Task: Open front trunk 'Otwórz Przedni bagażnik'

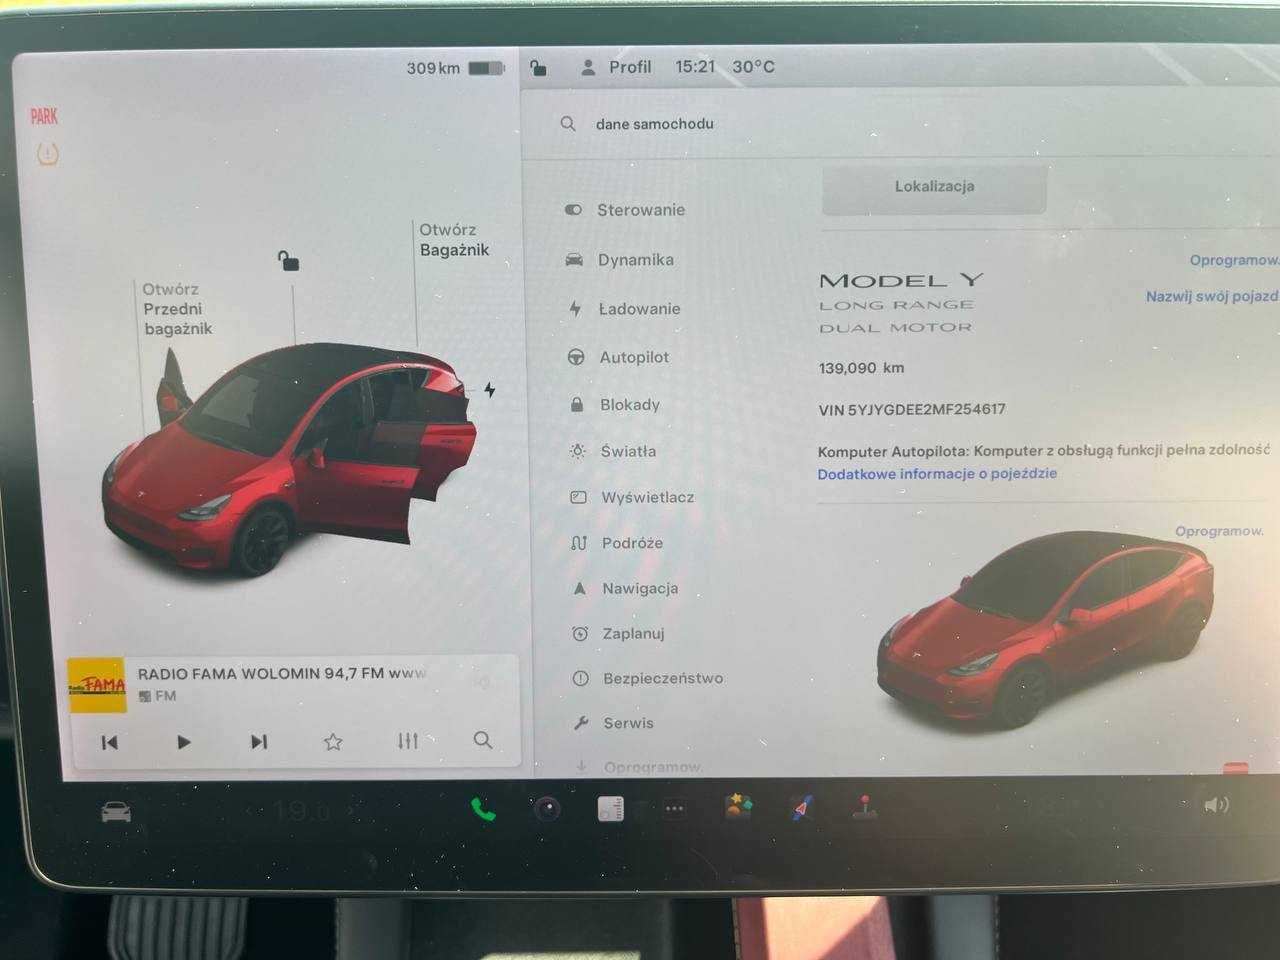Action: pos(177,308)
